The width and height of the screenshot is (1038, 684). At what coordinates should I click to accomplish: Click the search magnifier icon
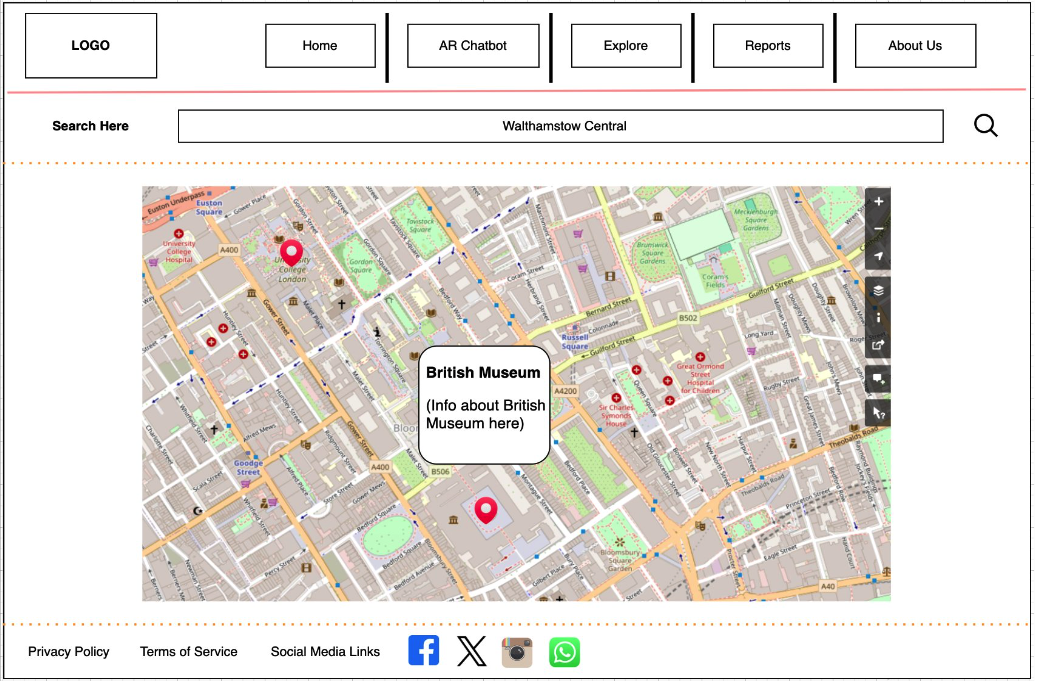click(985, 126)
